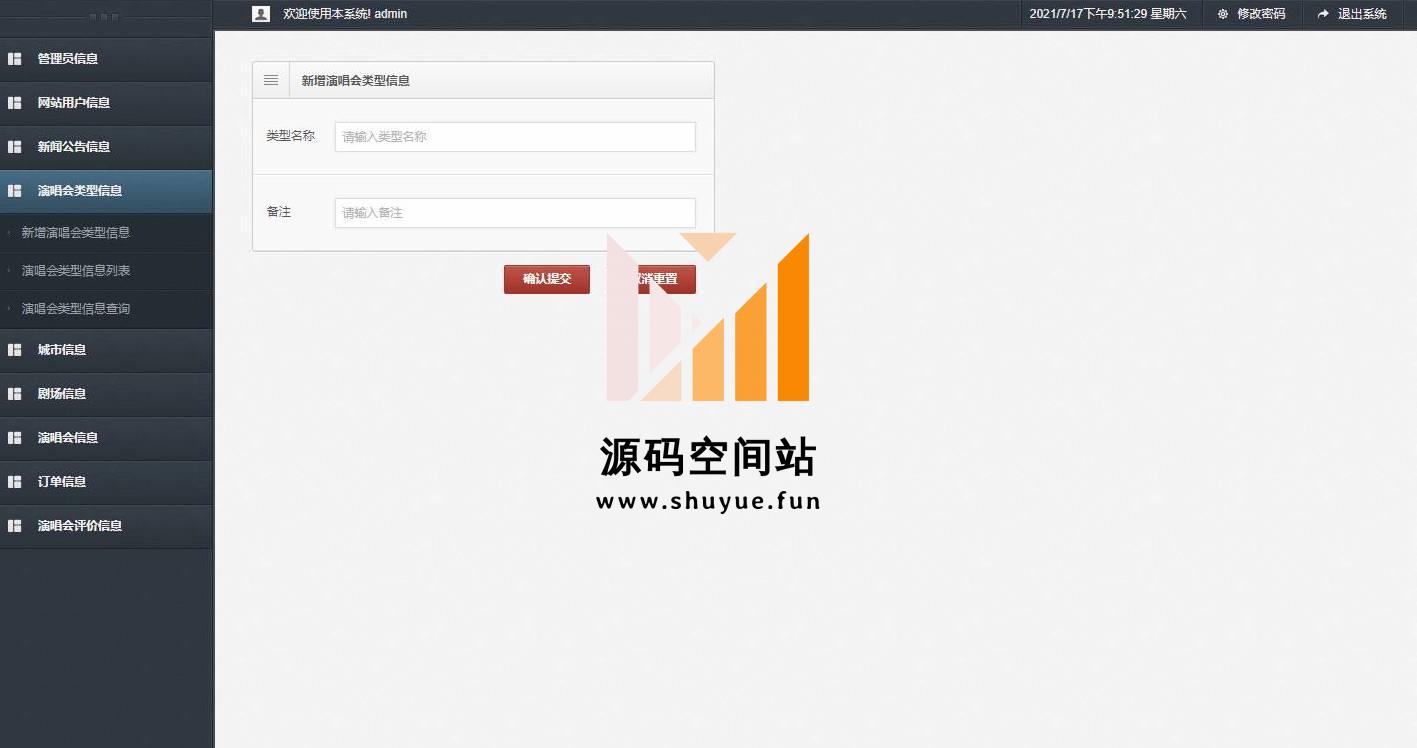The height and width of the screenshot is (748, 1417).
Task: Expand the 演唱会信息 sidebar menu
Action: 68,438
